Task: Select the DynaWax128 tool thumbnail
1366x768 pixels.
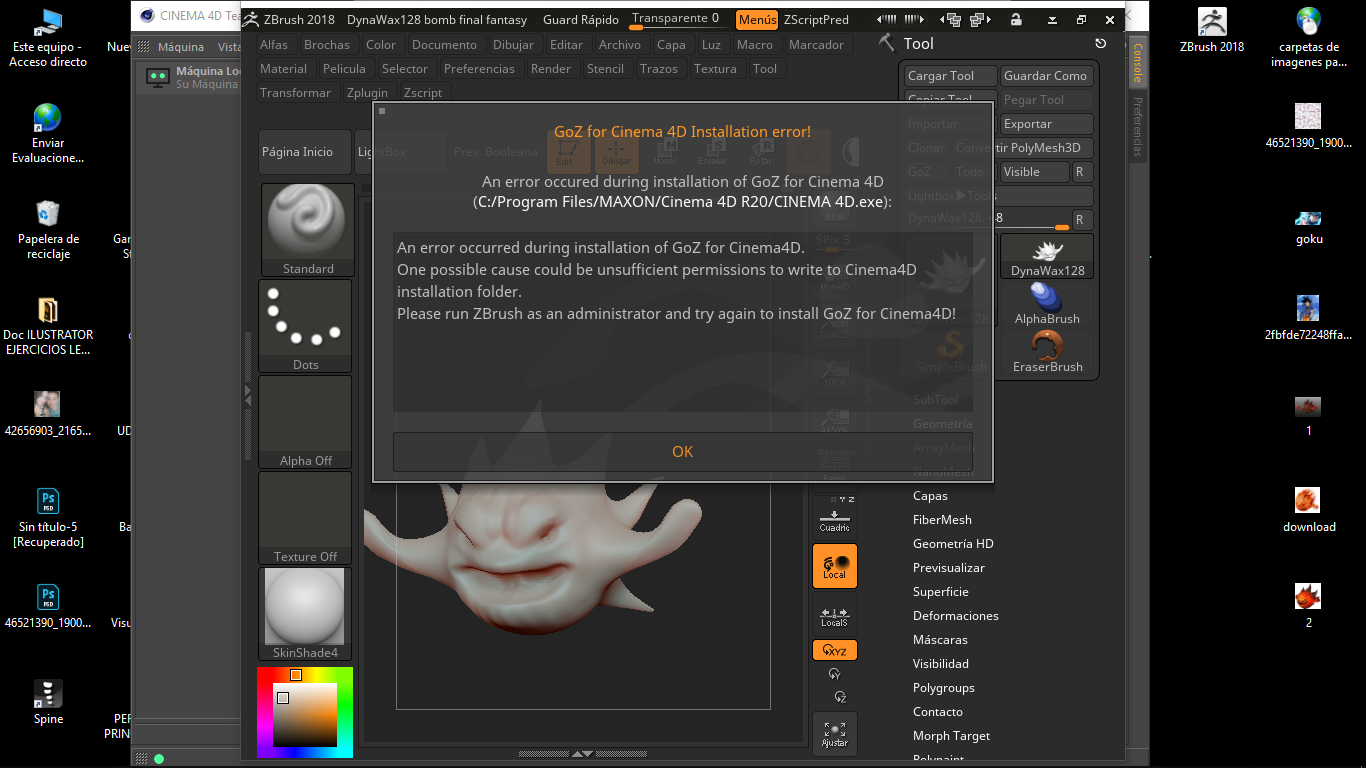Action: coord(1047,256)
